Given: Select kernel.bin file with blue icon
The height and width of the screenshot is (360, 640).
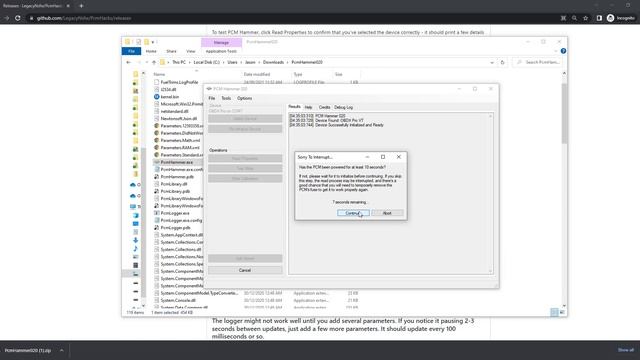Looking at the screenshot, I should point(170,97).
